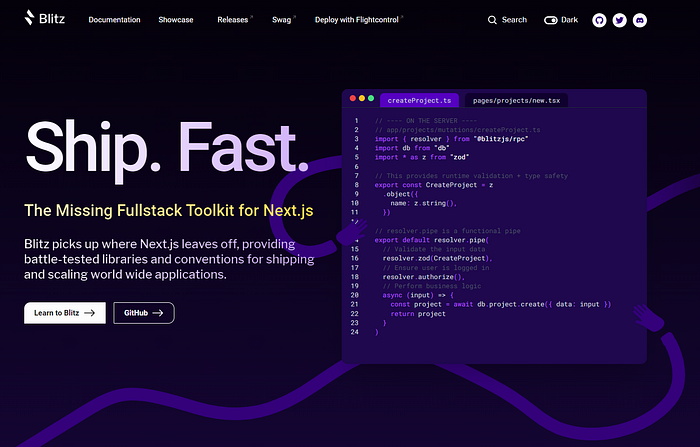Click the 'name: z.string(),' code line

tap(424, 203)
